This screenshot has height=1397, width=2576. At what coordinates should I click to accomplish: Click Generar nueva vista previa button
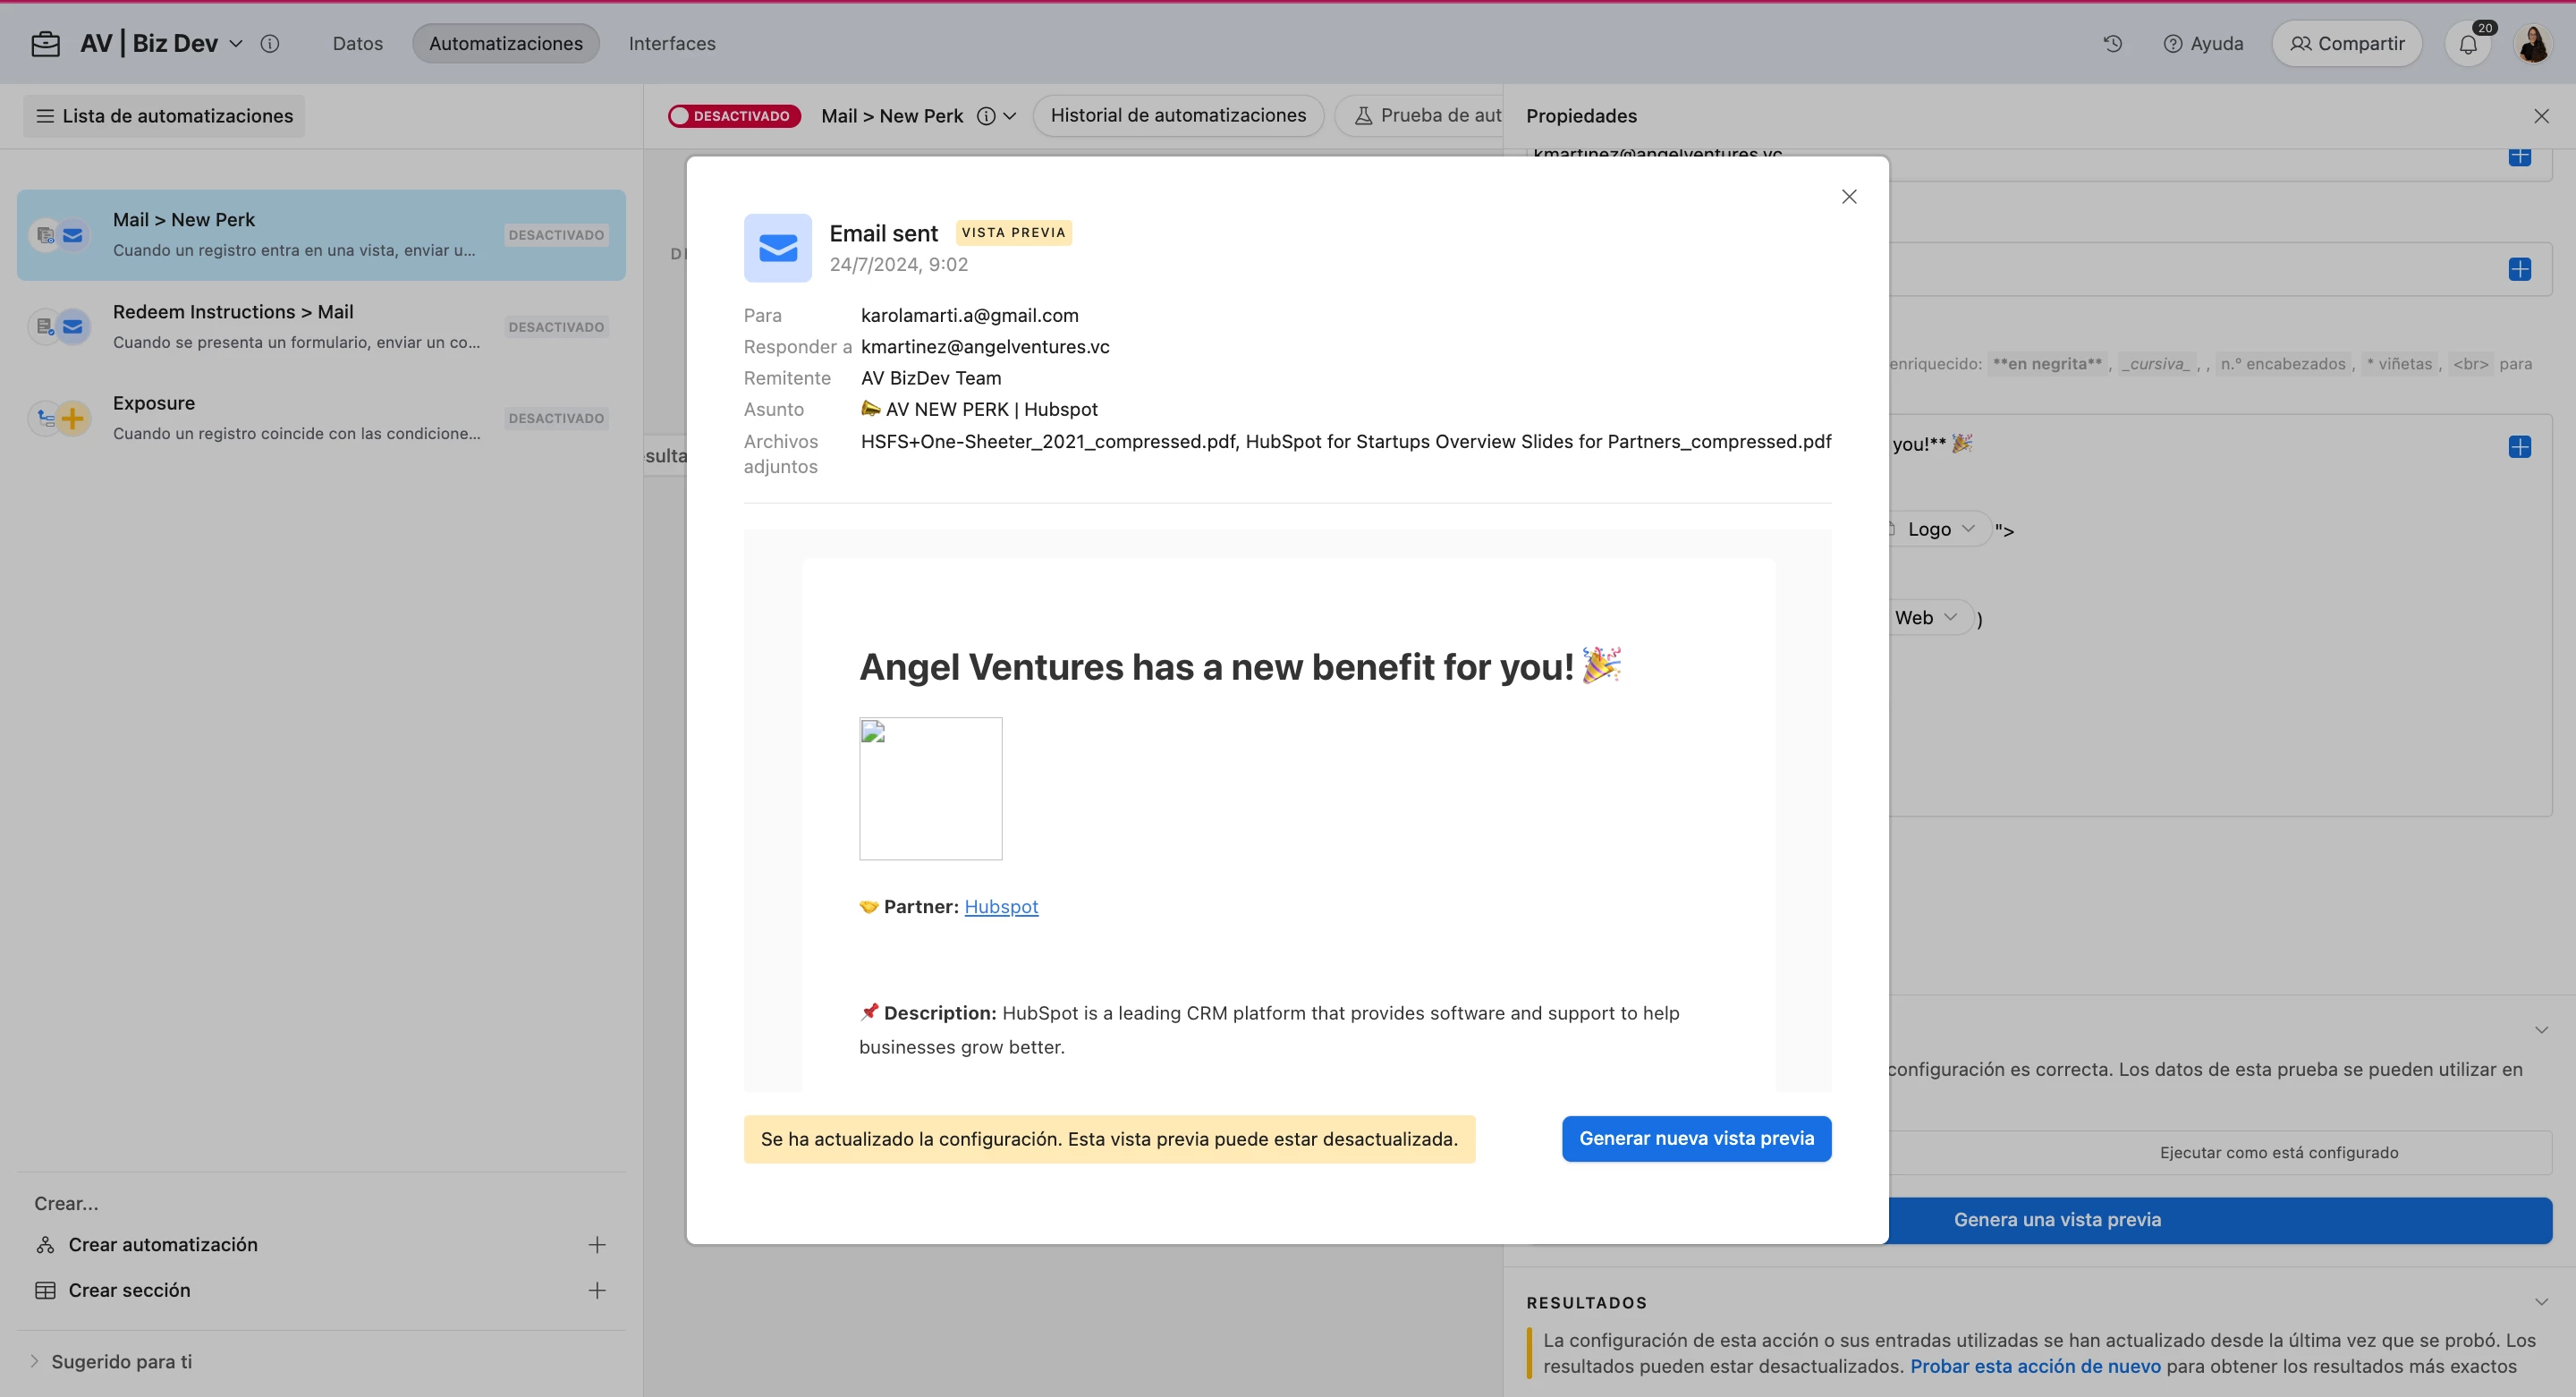1696,1139
